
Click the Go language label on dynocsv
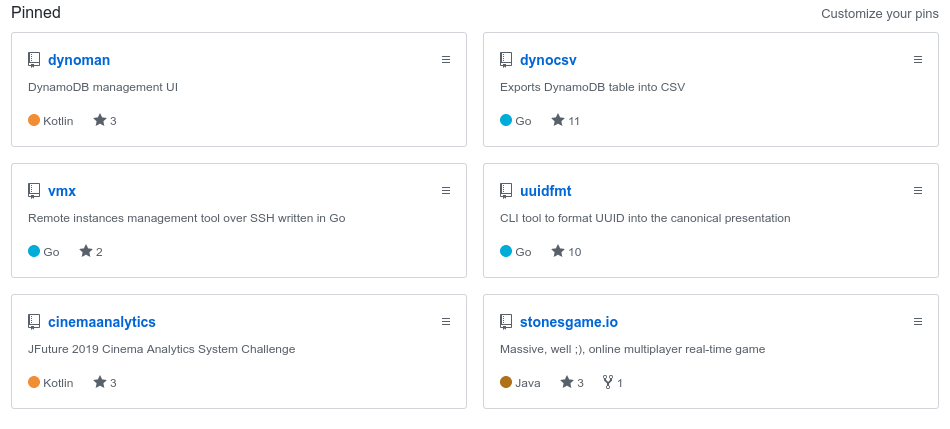[523, 121]
